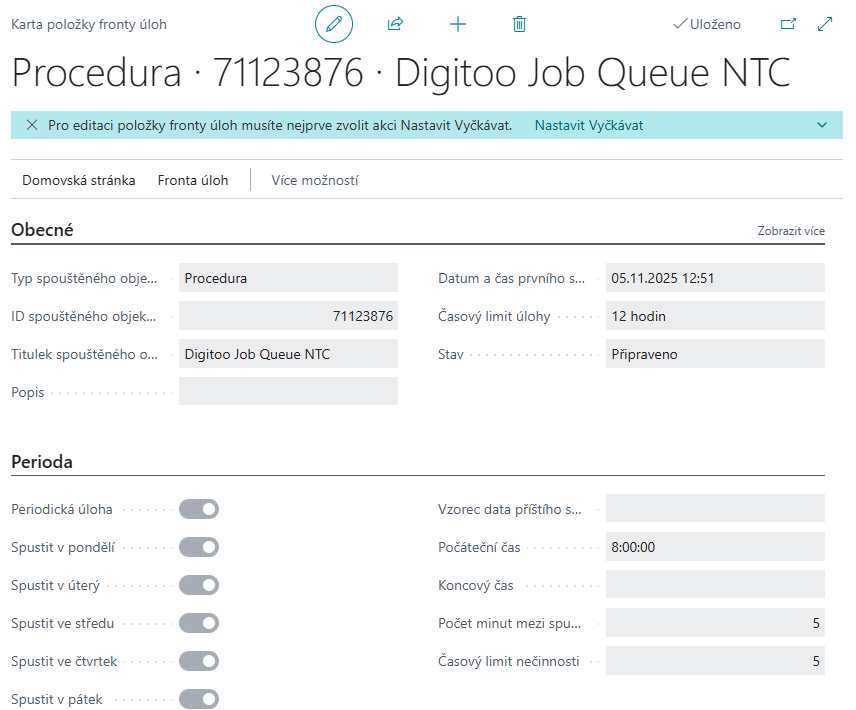Click the Popis field label
The image size is (856, 710).
click(x=27, y=392)
